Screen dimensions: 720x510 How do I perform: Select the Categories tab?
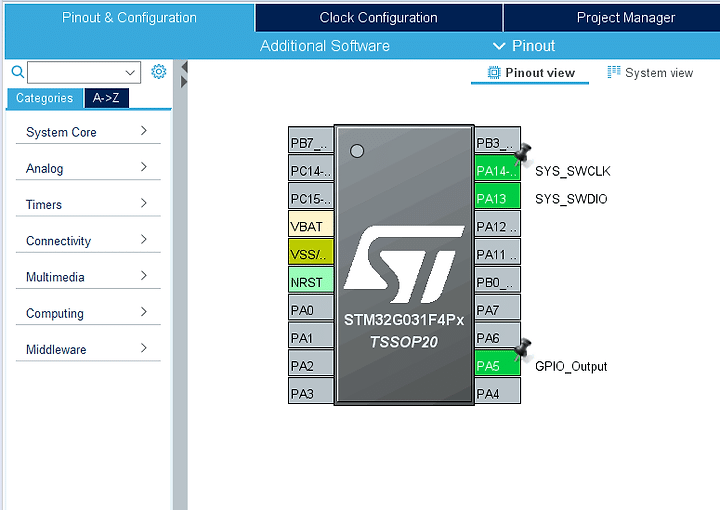[x=45, y=98]
